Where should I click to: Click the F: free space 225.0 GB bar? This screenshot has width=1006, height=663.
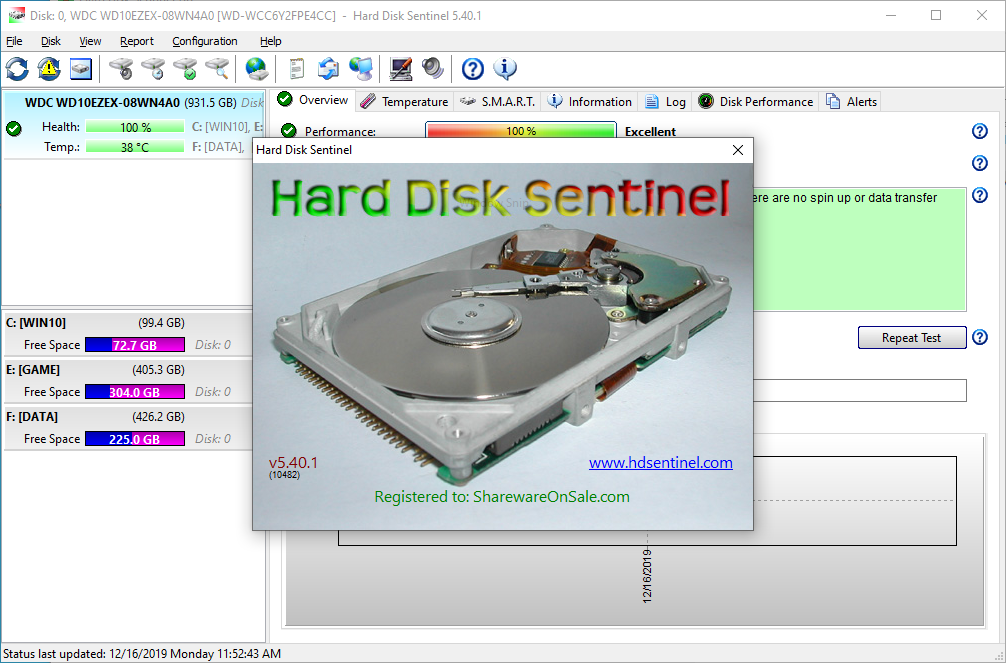tap(135, 439)
